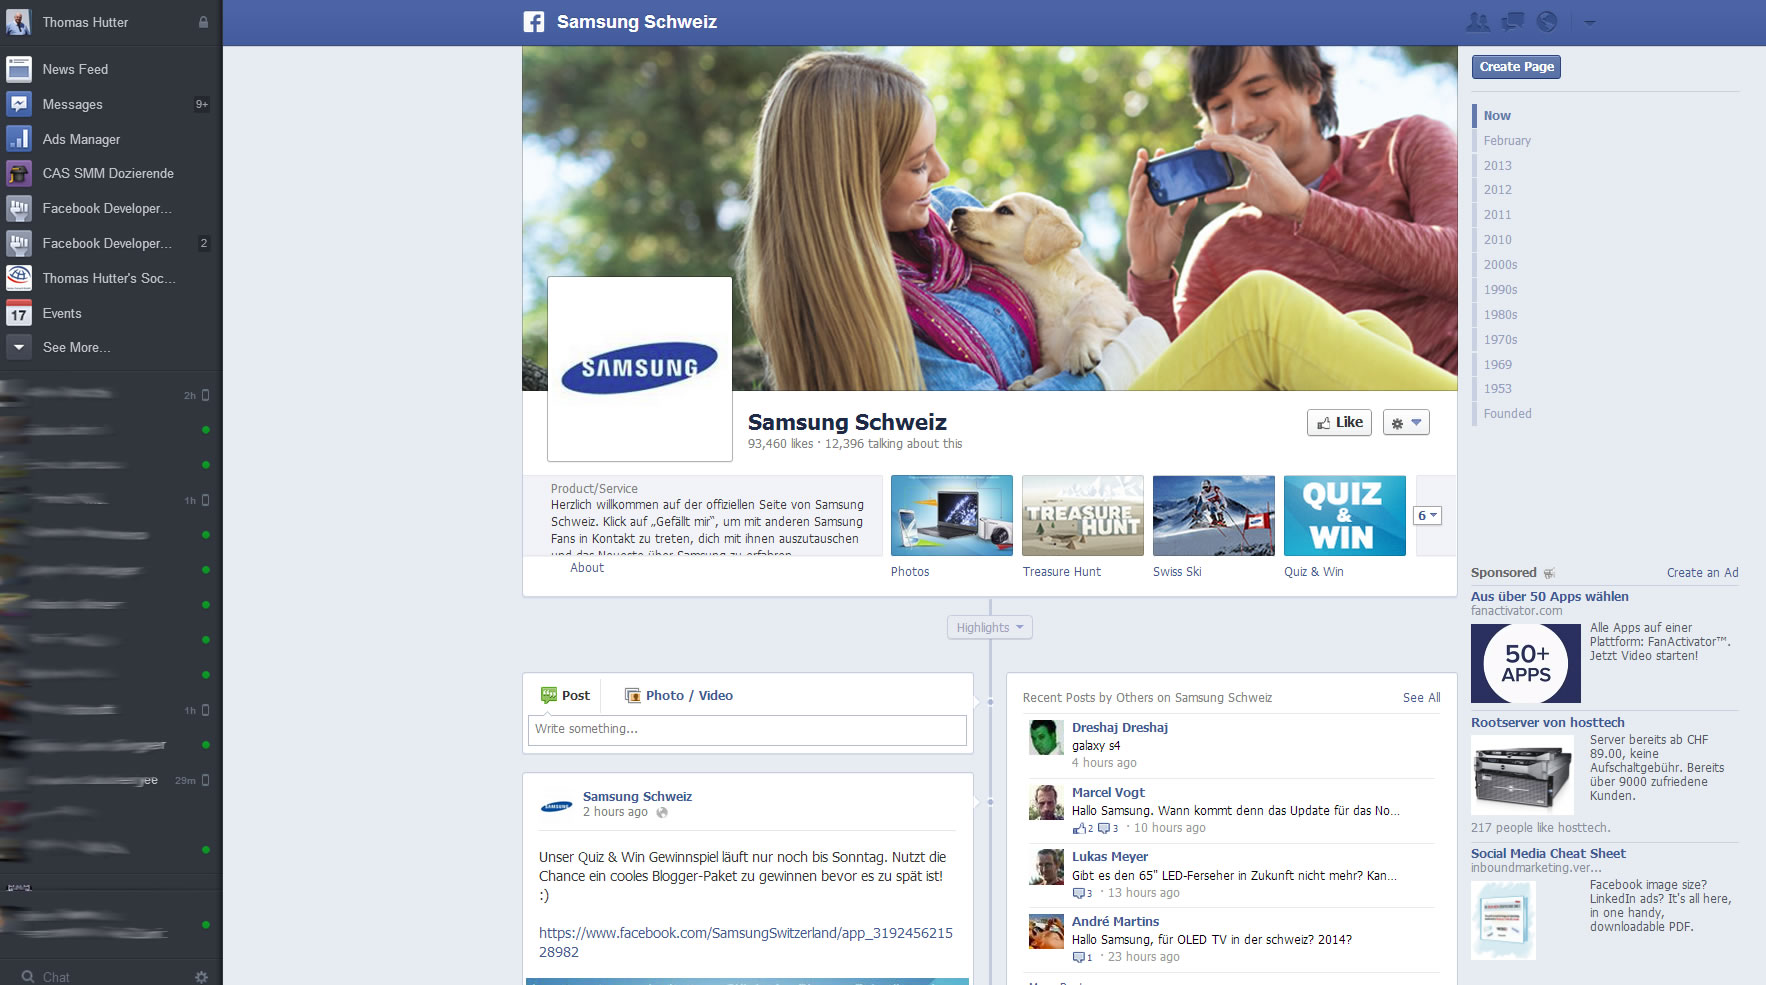Open Messages in the left sidebar
Image resolution: width=1766 pixels, height=985 pixels.
pyautogui.click(x=110, y=104)
